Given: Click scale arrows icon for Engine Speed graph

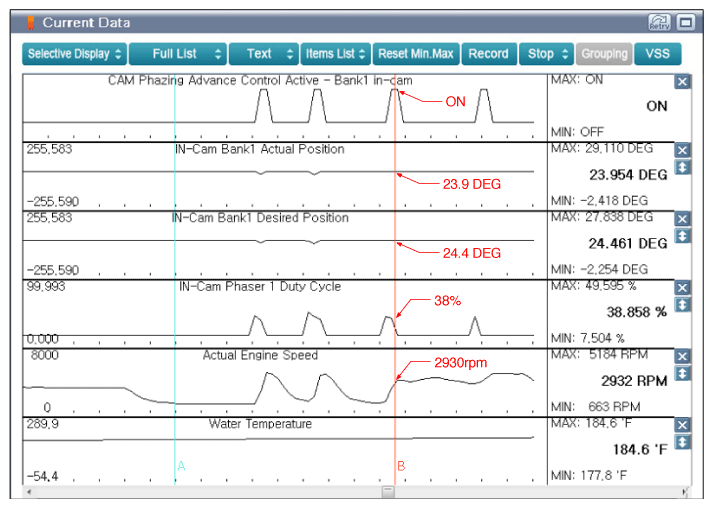Looking at the screenshot, I should coord(682,373).
